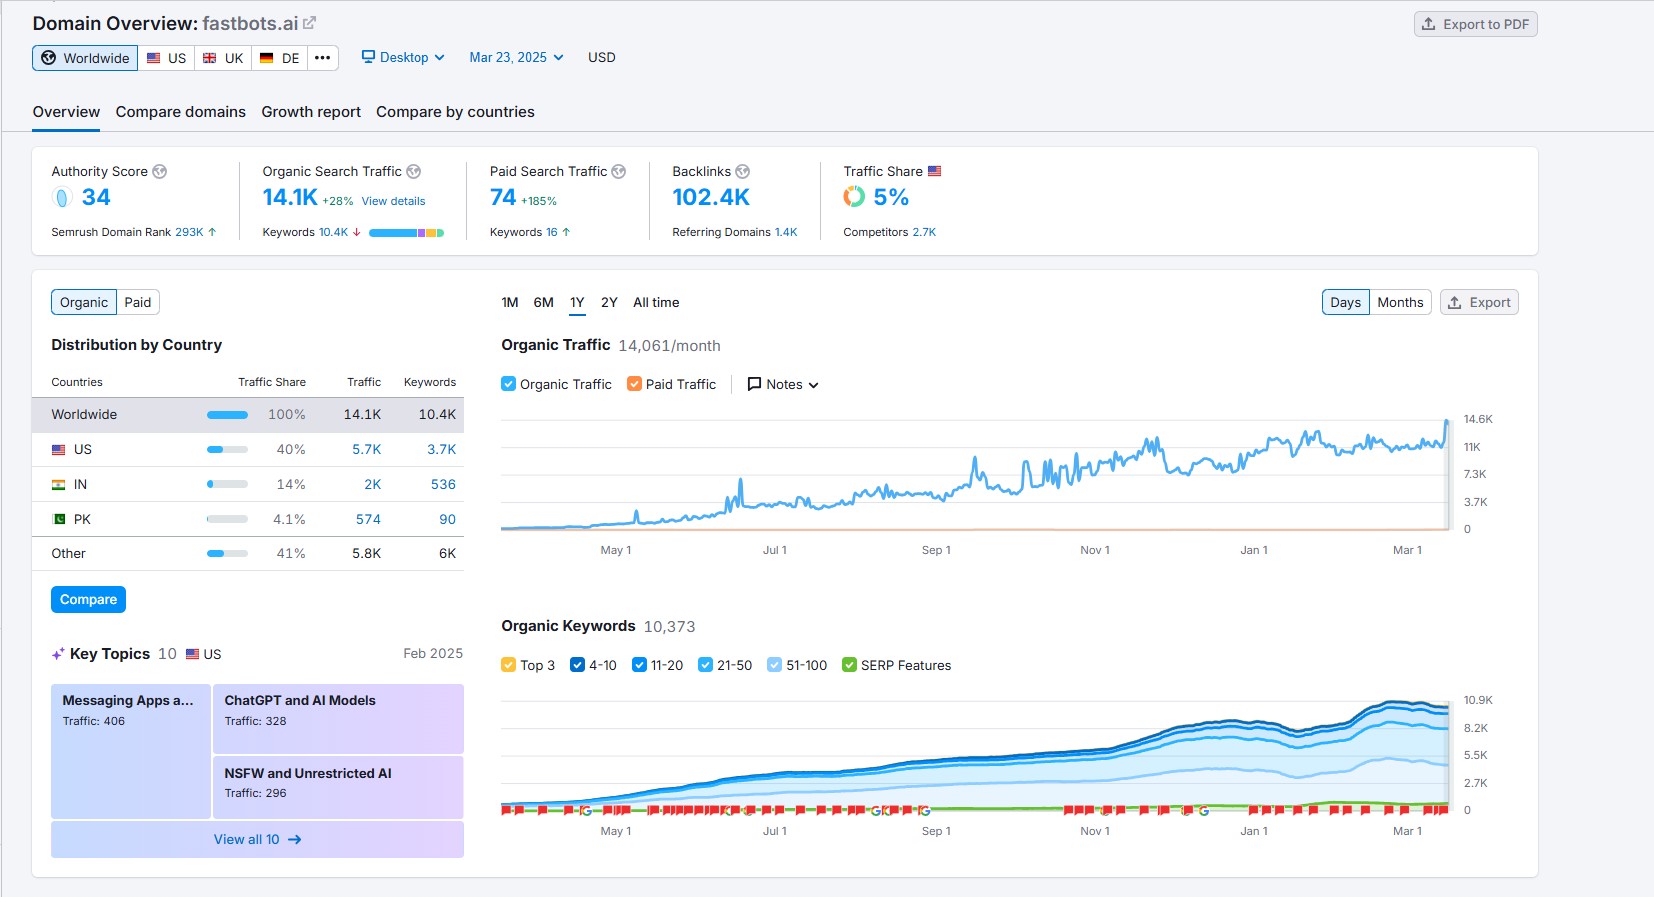Click the IN row traffic share bar
The width and height of the screenshot is (1654, 897).
tap(227, 484)
